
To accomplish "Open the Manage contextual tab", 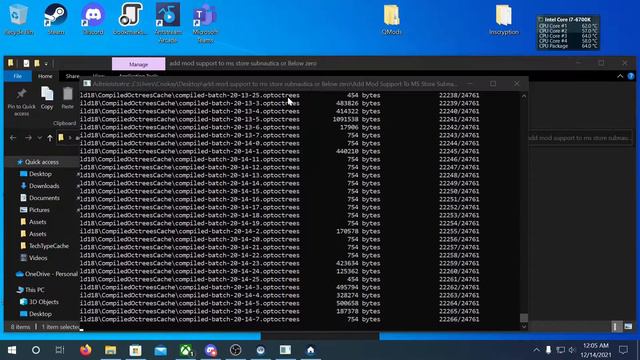I will pos(138,64).
